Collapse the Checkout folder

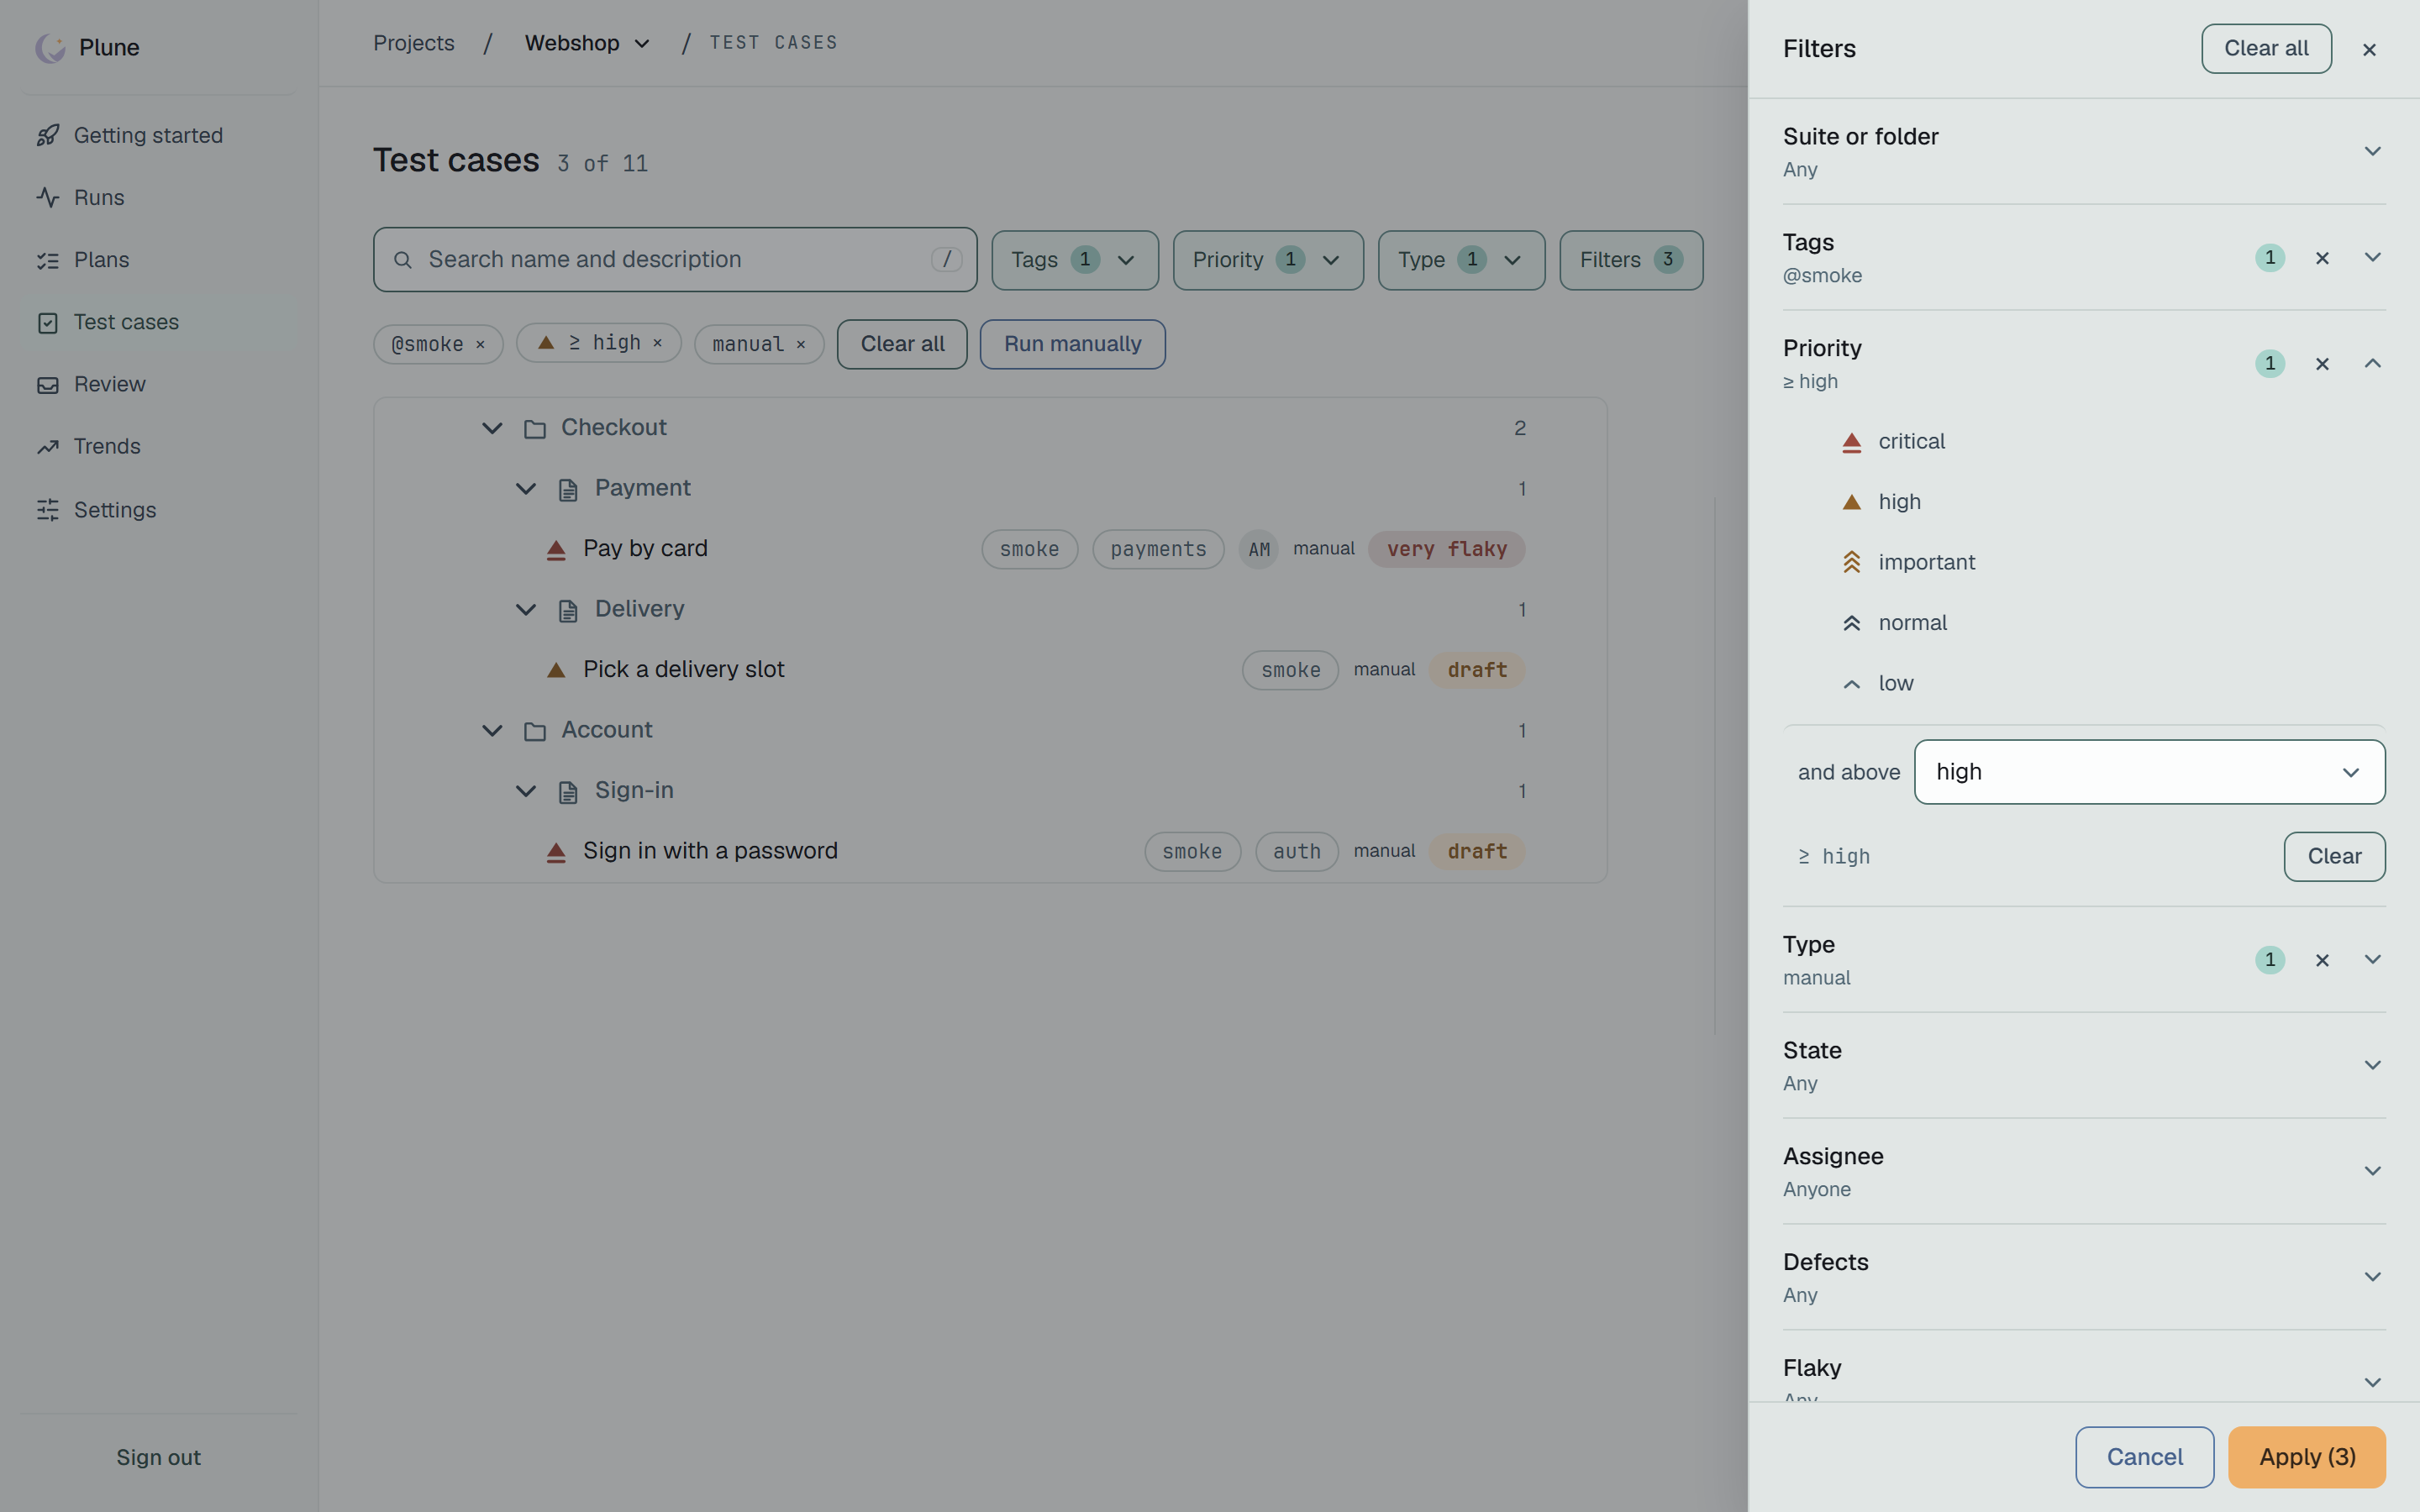click(492, 428)
